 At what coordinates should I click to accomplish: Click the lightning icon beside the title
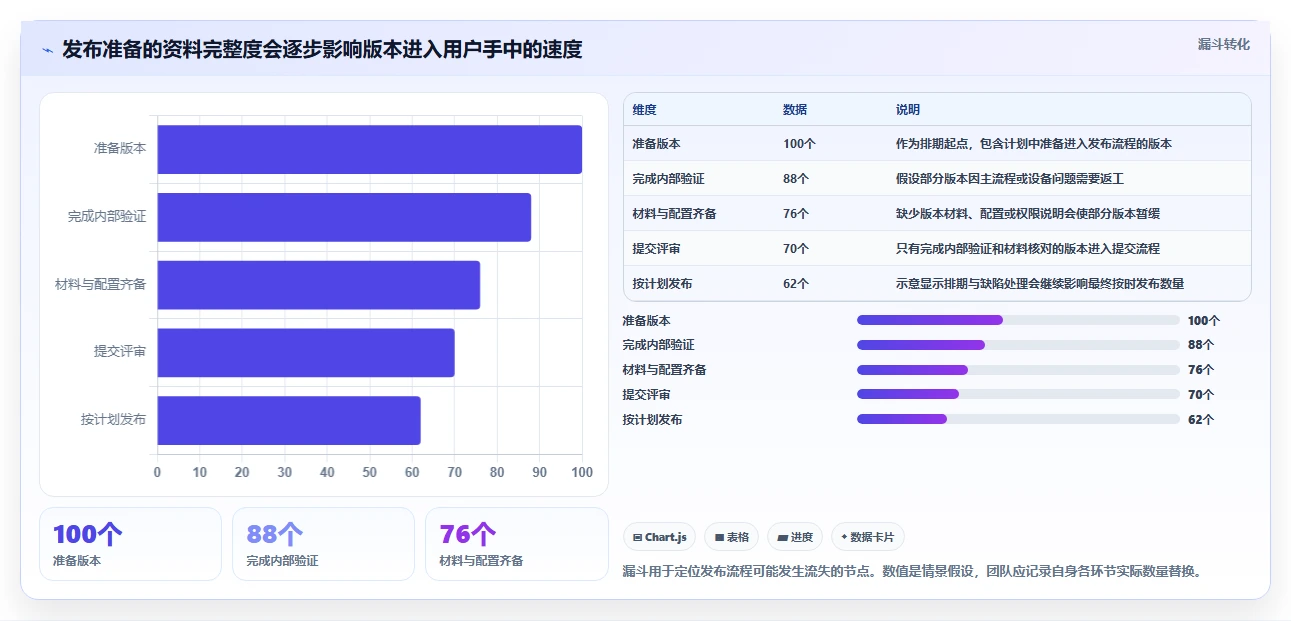47,50
